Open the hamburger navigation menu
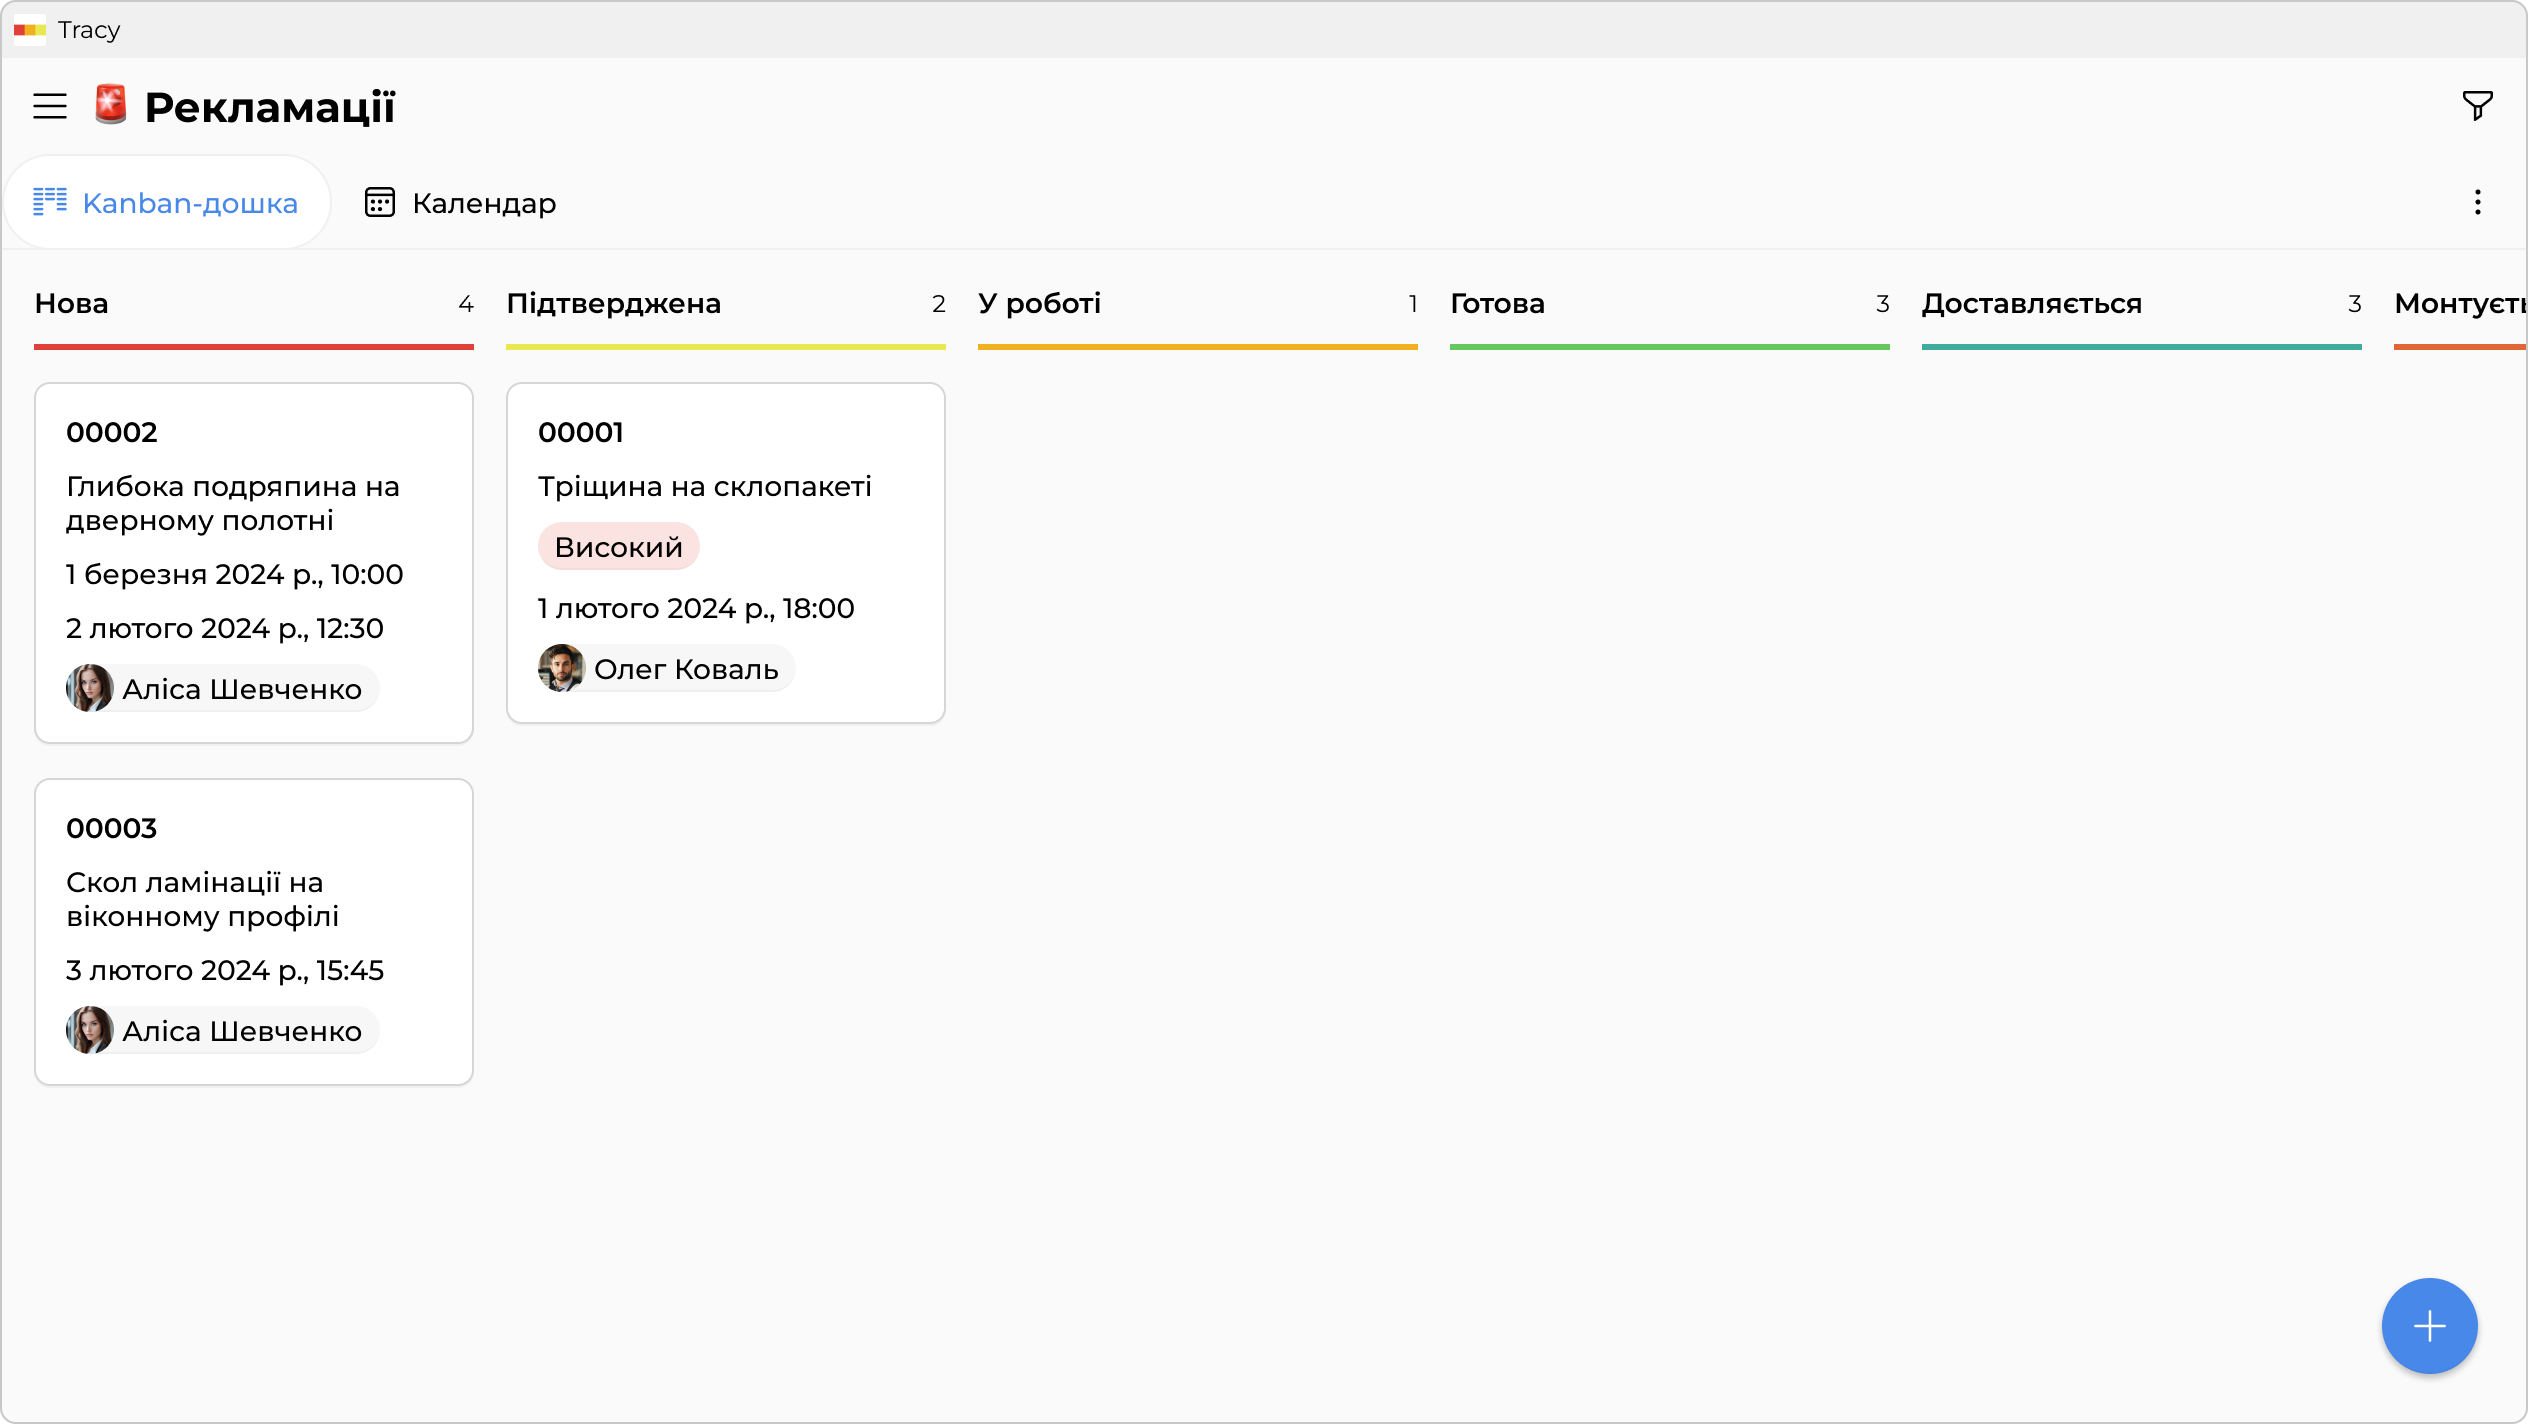The width and height of the screenshot is (2528, 1424). pyautogui.click(x=50, y=106)
